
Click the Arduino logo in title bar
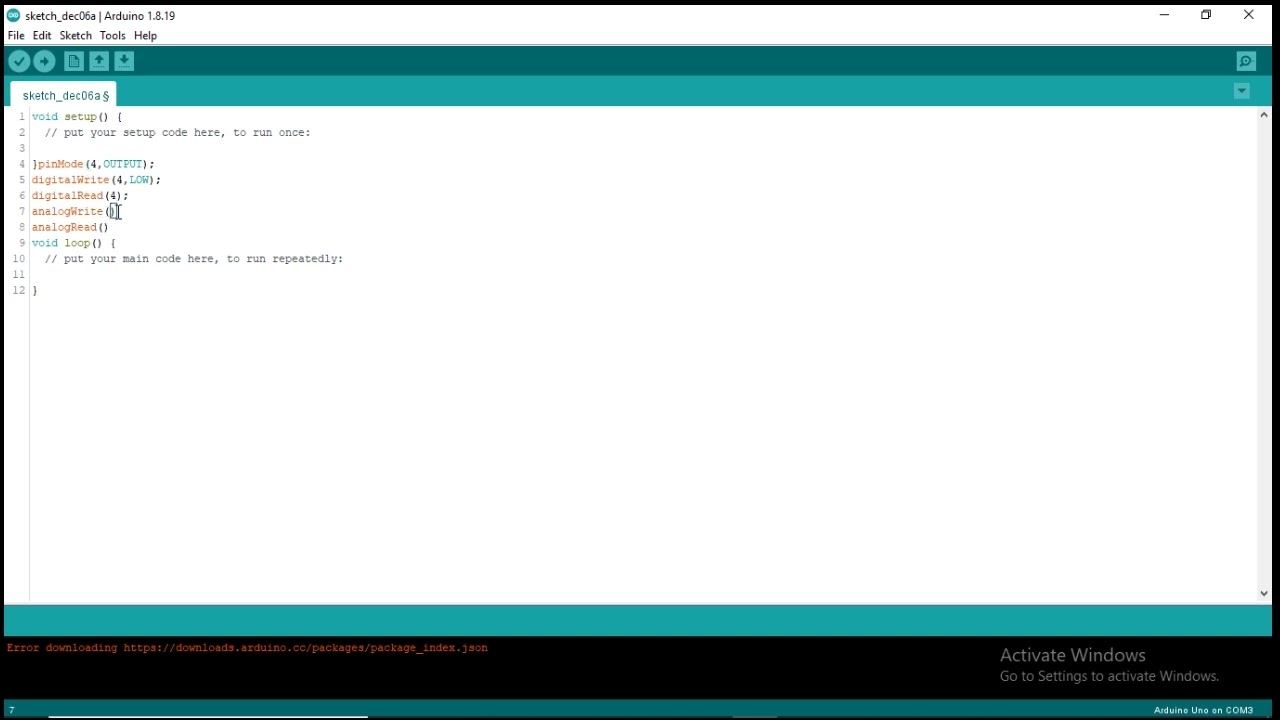click(13, 15)
